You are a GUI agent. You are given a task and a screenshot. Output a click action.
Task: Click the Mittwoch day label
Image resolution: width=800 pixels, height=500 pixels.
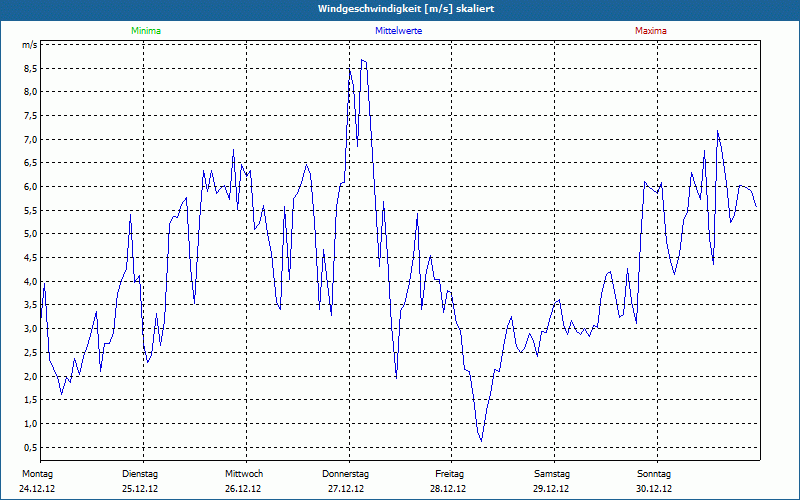[244, 474]
